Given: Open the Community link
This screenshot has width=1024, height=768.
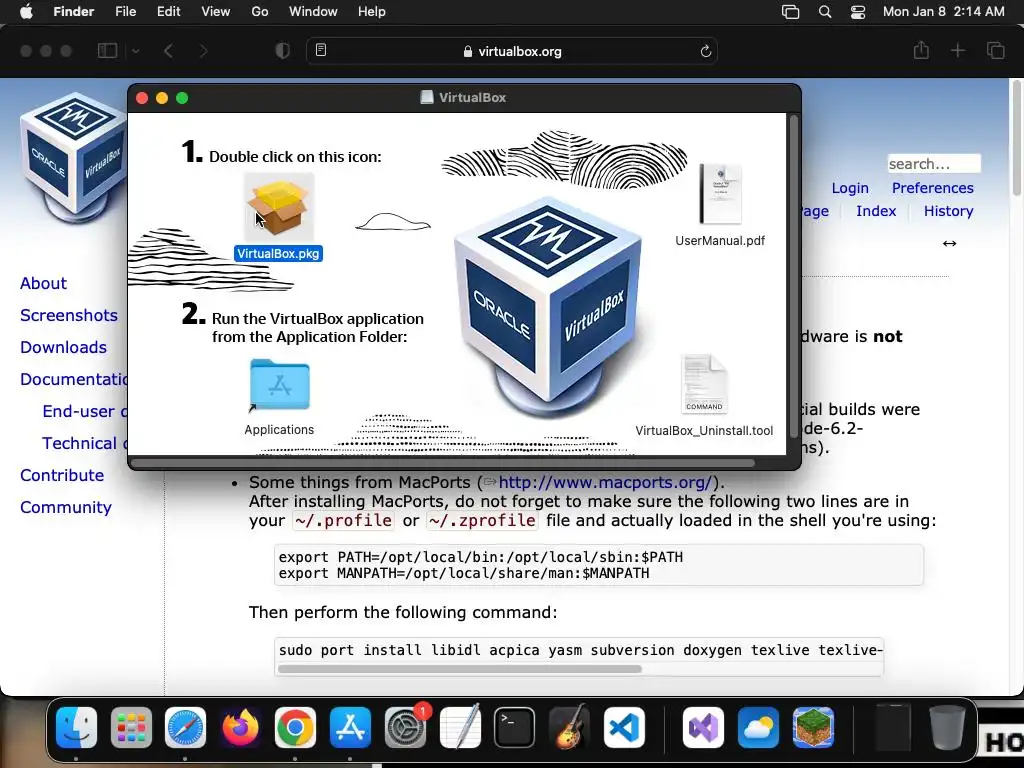Looking at the screenshot, I should coord(66,507).
